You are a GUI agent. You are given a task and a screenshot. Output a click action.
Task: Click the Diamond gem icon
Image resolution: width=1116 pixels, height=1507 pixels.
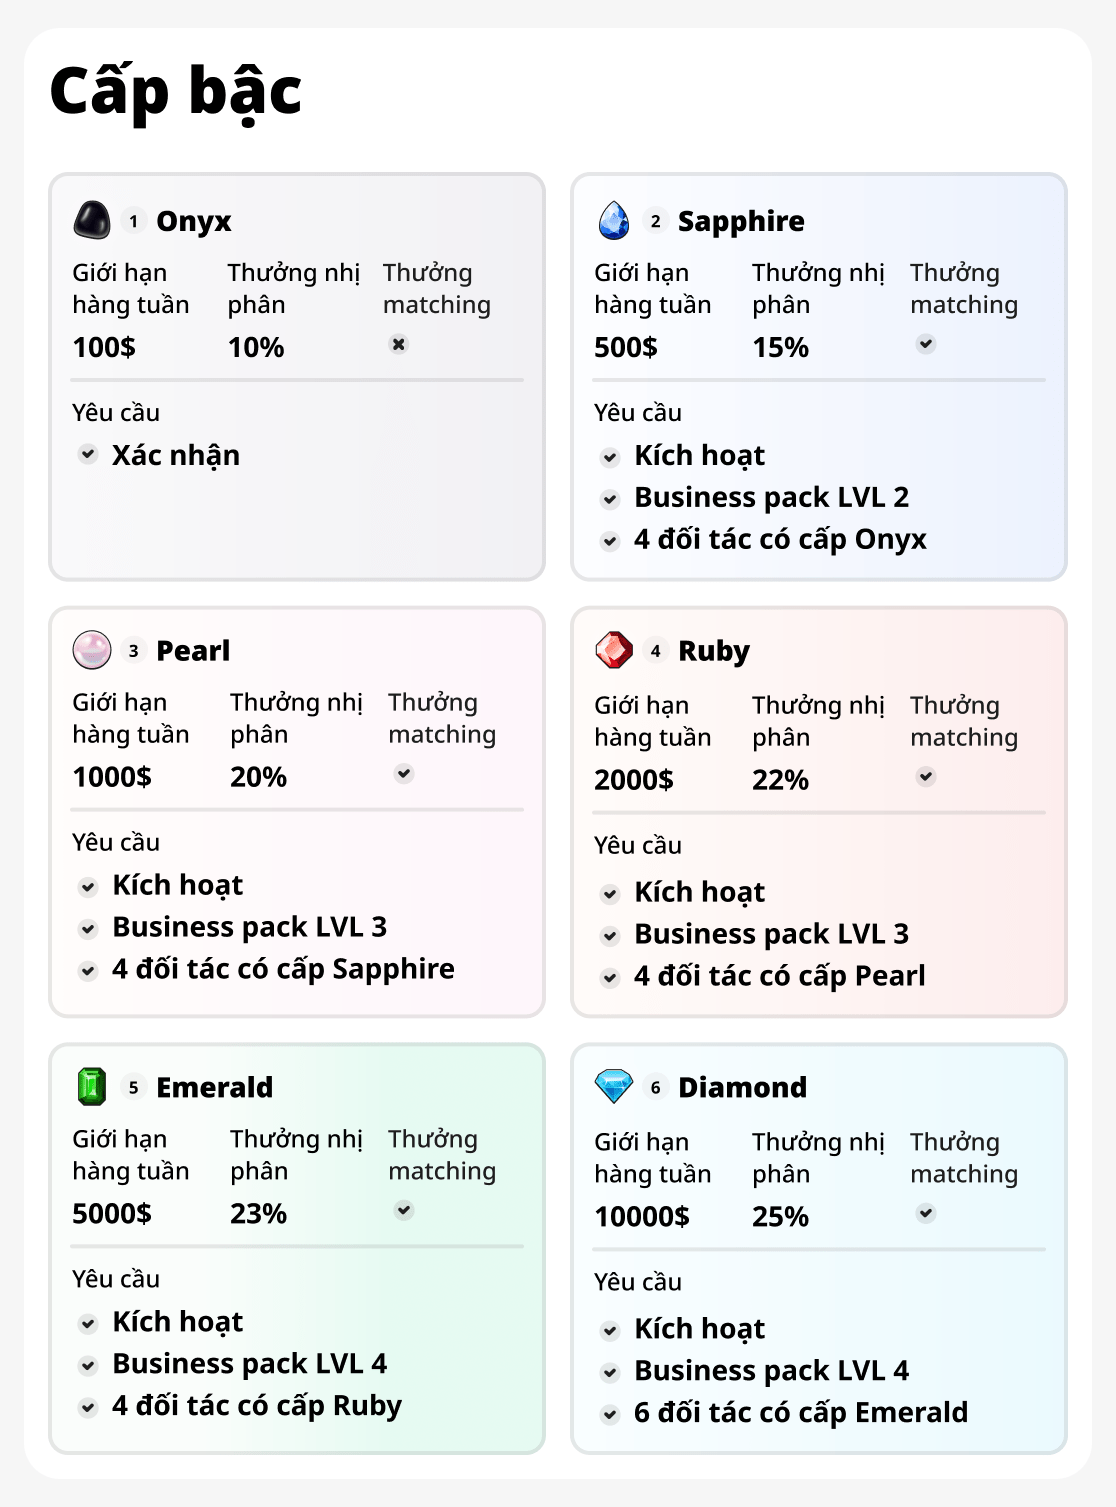(x=614, y=1086)
